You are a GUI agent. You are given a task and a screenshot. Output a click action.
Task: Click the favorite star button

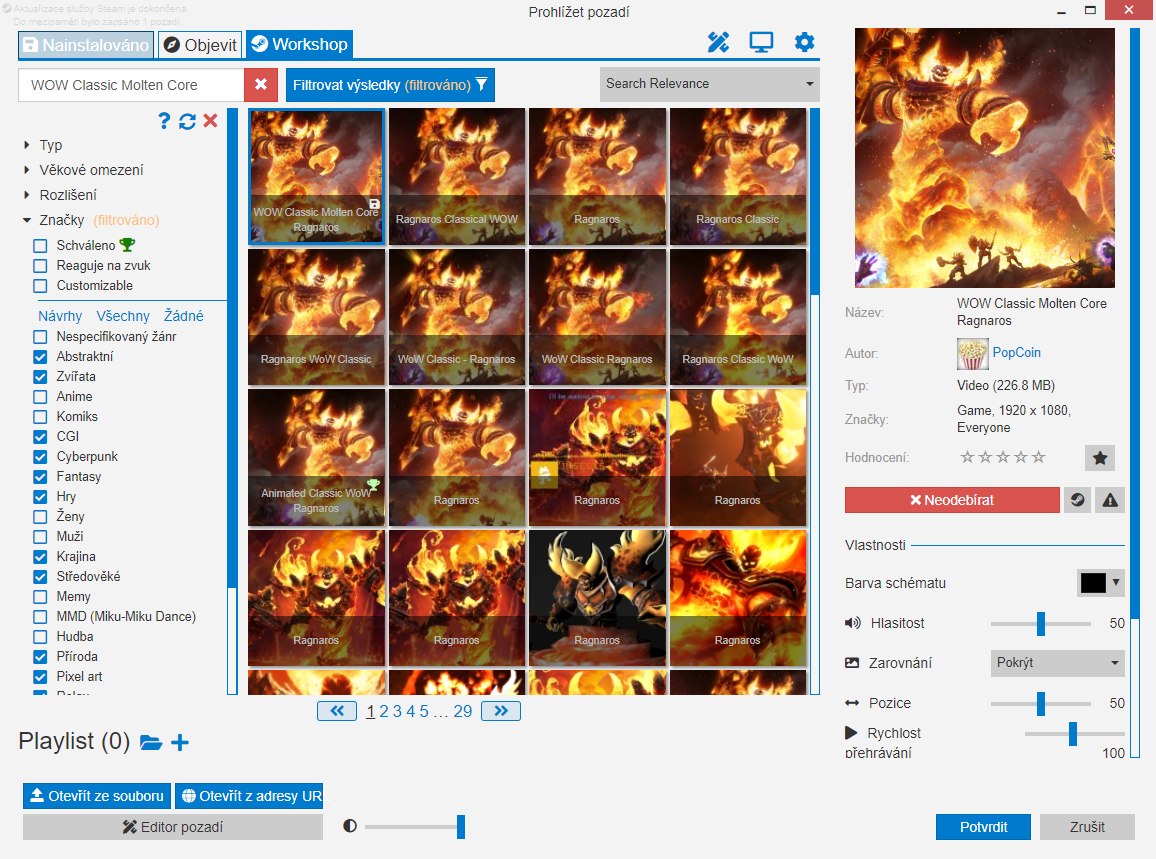point(1100,458)
